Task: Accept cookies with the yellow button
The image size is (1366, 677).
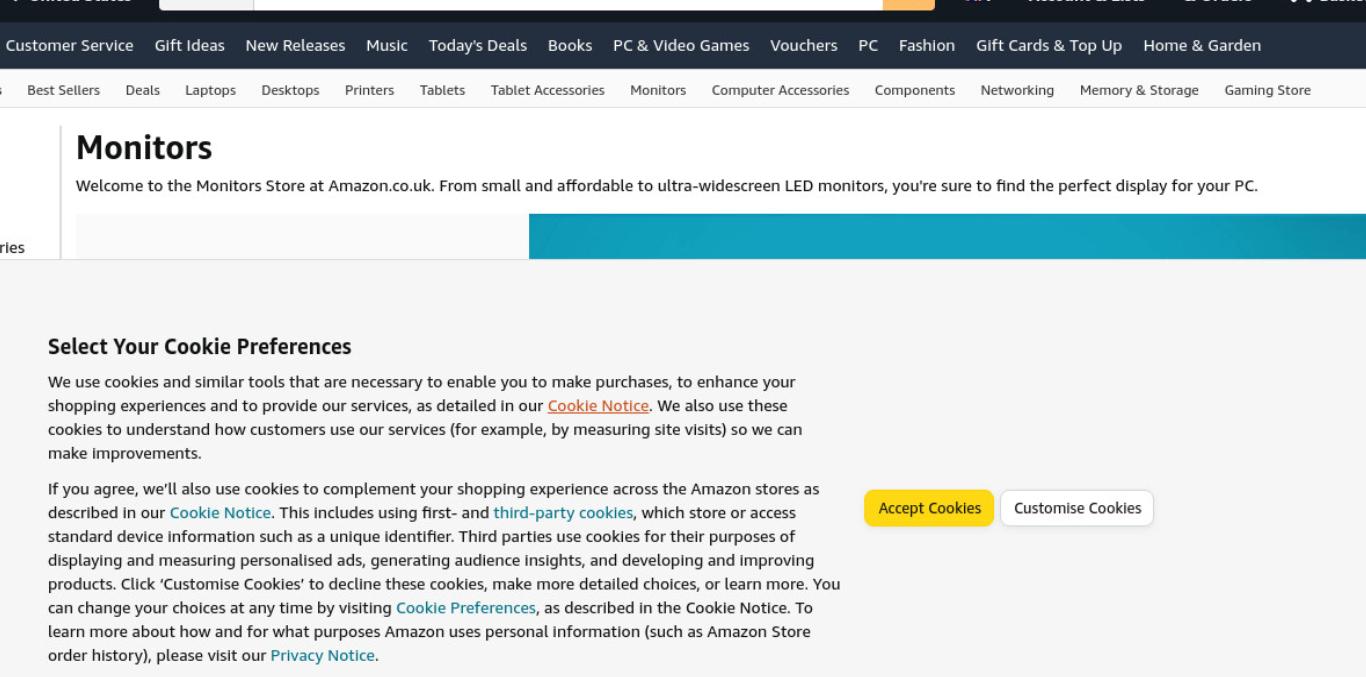Action: 929,508
